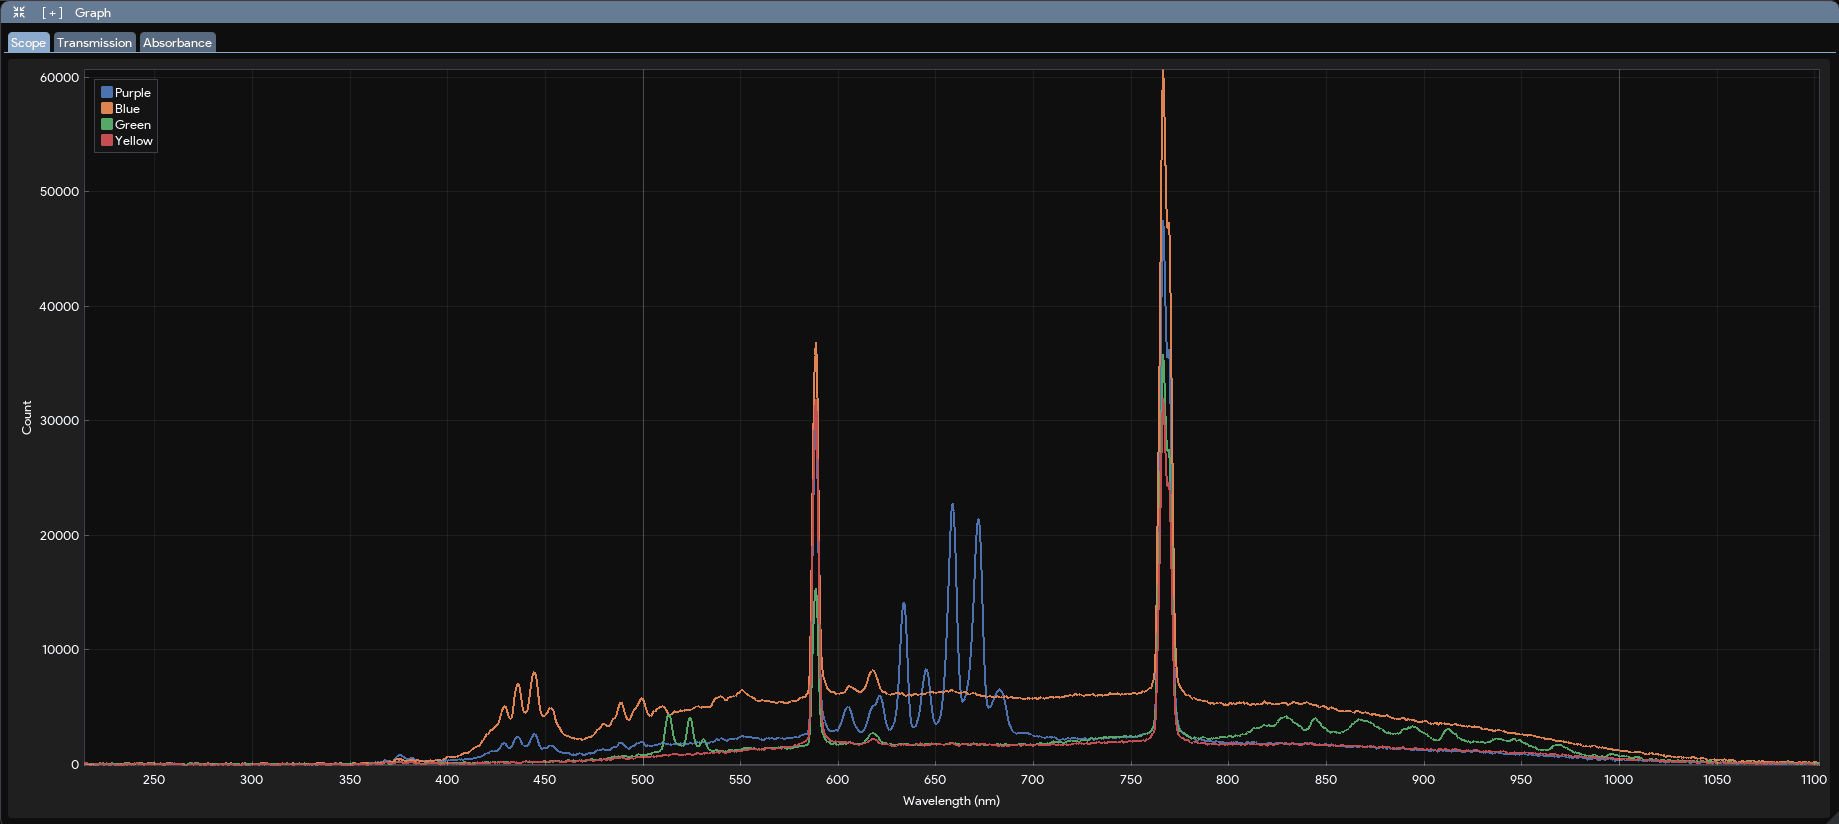Click the Blue legend color swatch
This screenshot has width=1839, height=824.
107,108
